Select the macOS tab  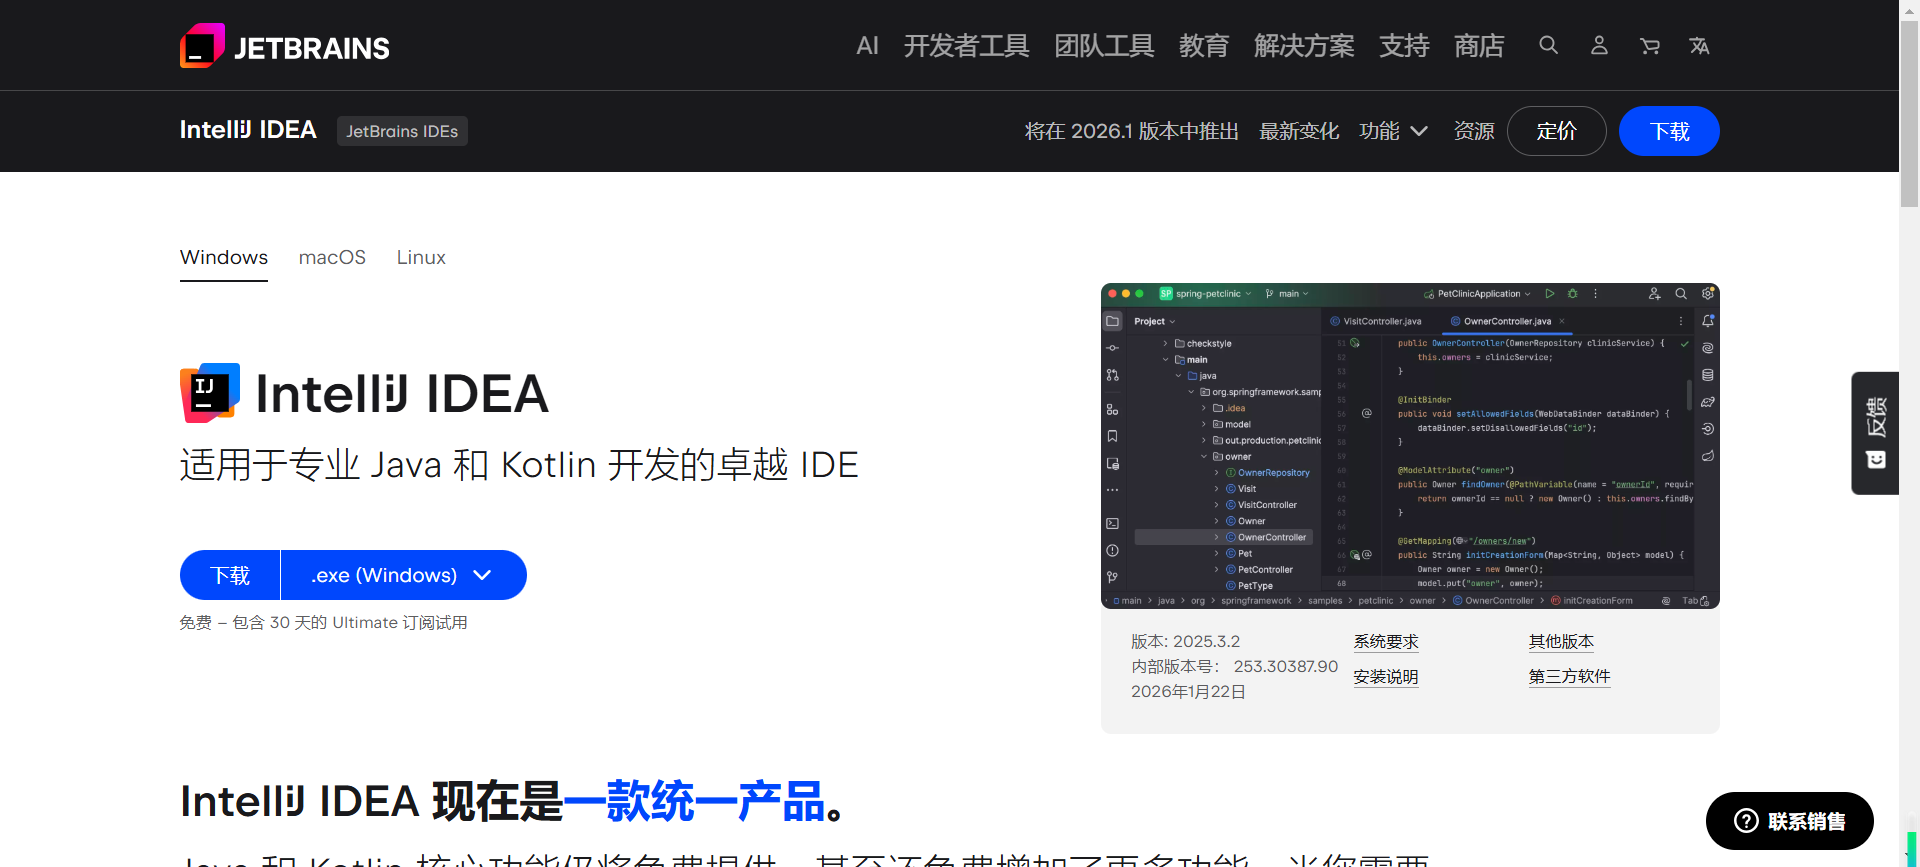(x=332, y=258)
